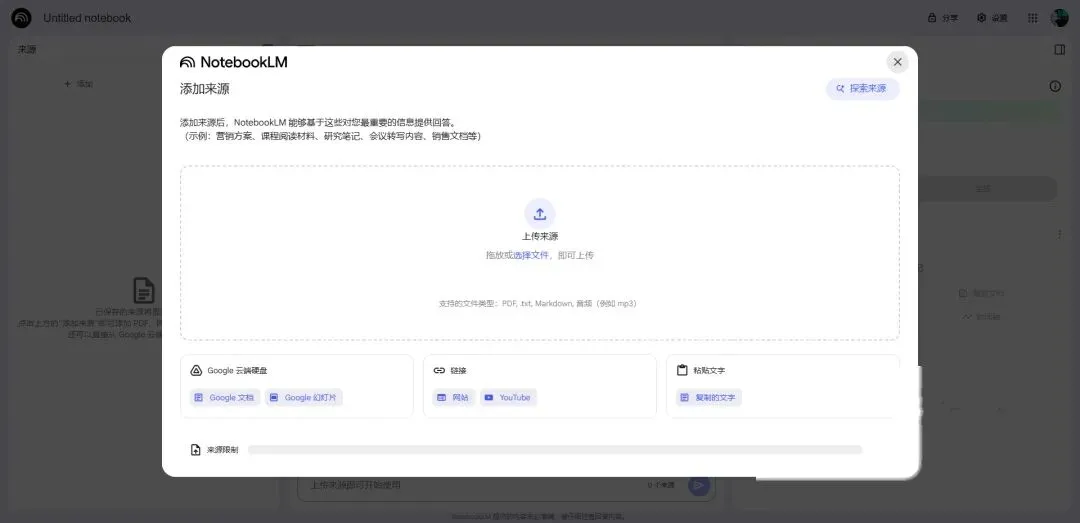
Task: Open the Google apps grid icon
Action: click(x=1032, y=18)
